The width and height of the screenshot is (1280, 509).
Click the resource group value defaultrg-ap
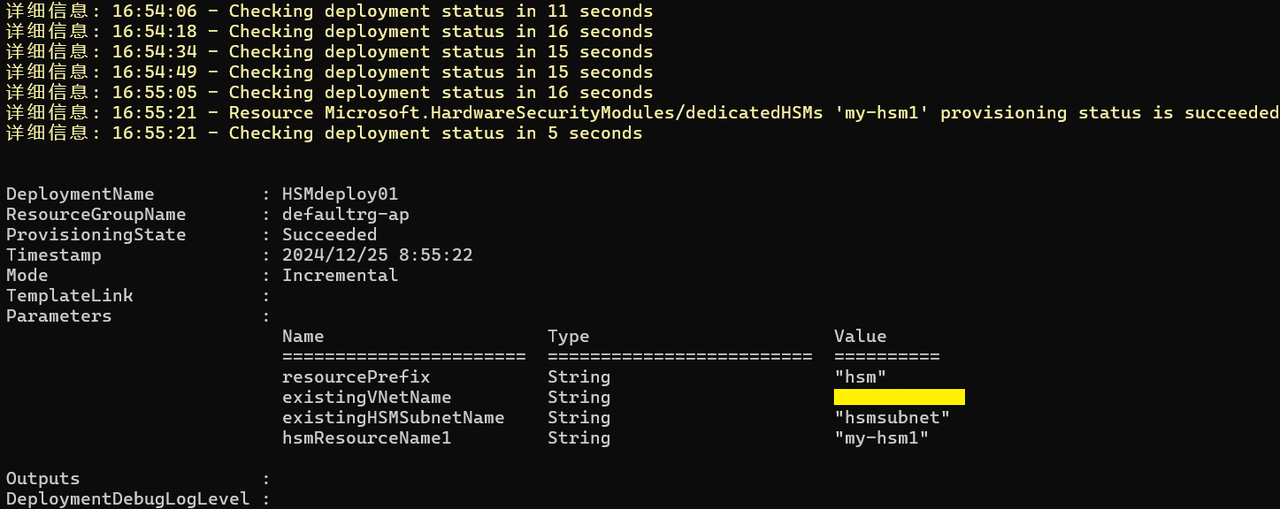point(345,214)
